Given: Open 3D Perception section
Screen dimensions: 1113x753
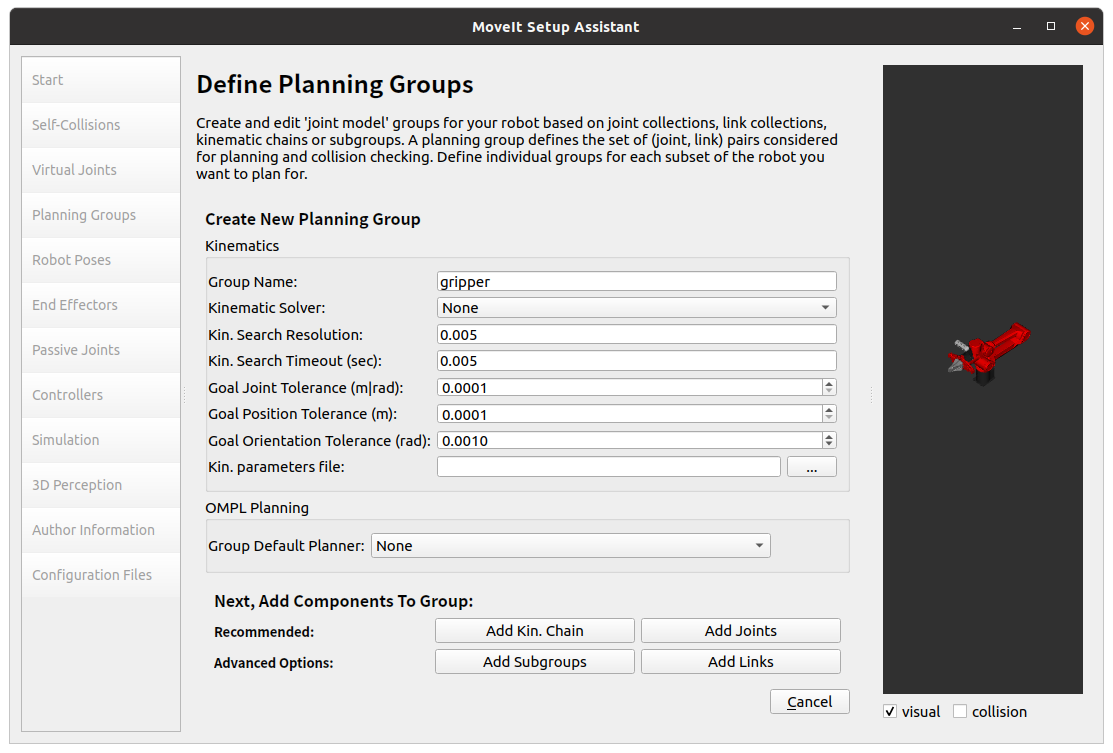Looking at the screenshot, I should pyautogui.click(x=101, y=485).
